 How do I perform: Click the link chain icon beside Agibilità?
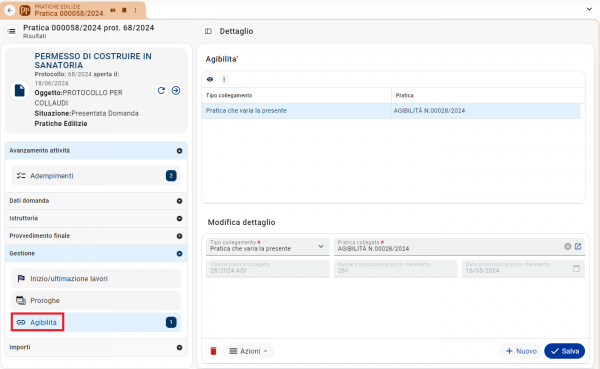(21, 323)
